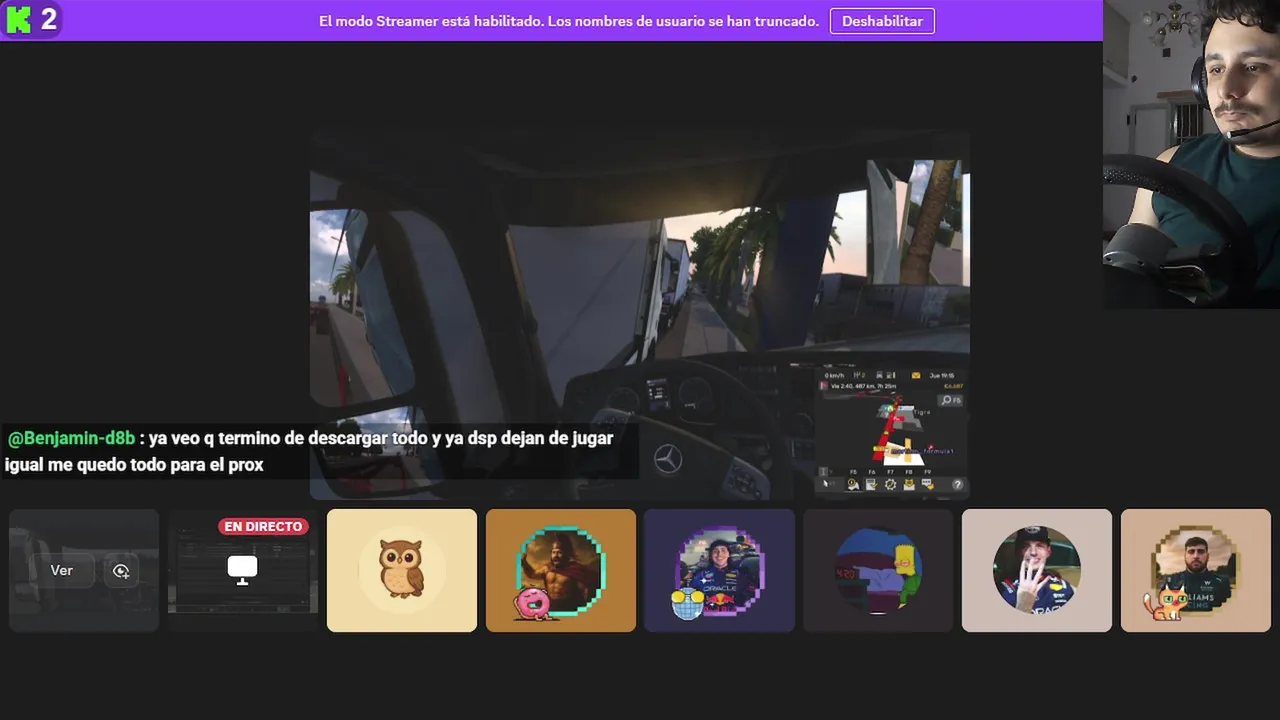Click the eye-plus icon beside Ver
The width and height of the screenshot is (1280, 720).
(121, 570)
